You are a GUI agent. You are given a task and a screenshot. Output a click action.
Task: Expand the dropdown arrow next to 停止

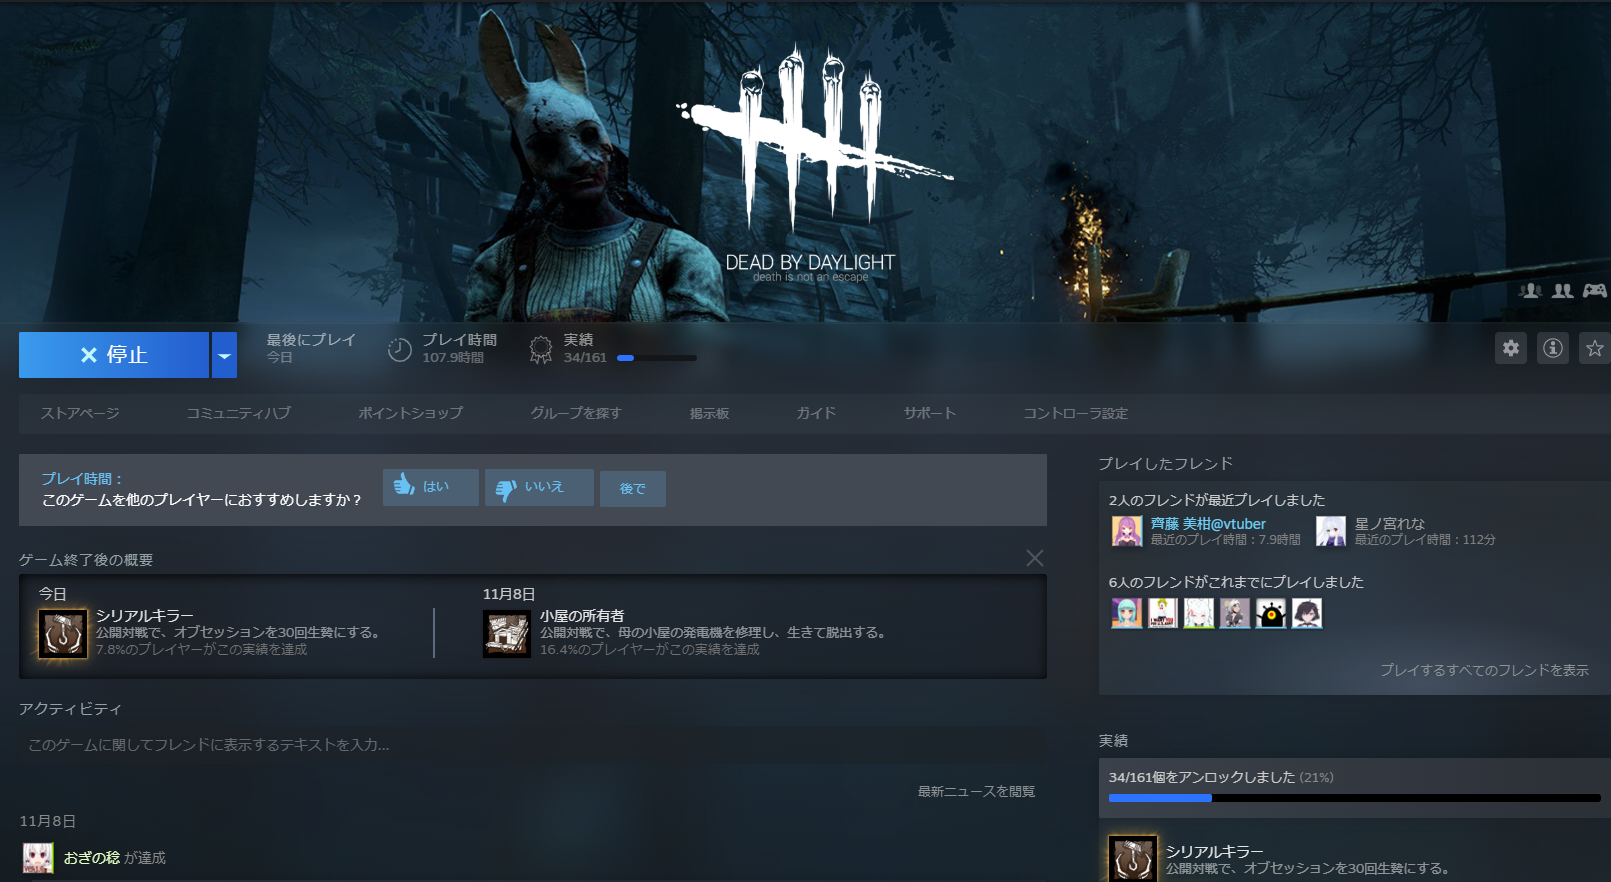tap(224, 355)
